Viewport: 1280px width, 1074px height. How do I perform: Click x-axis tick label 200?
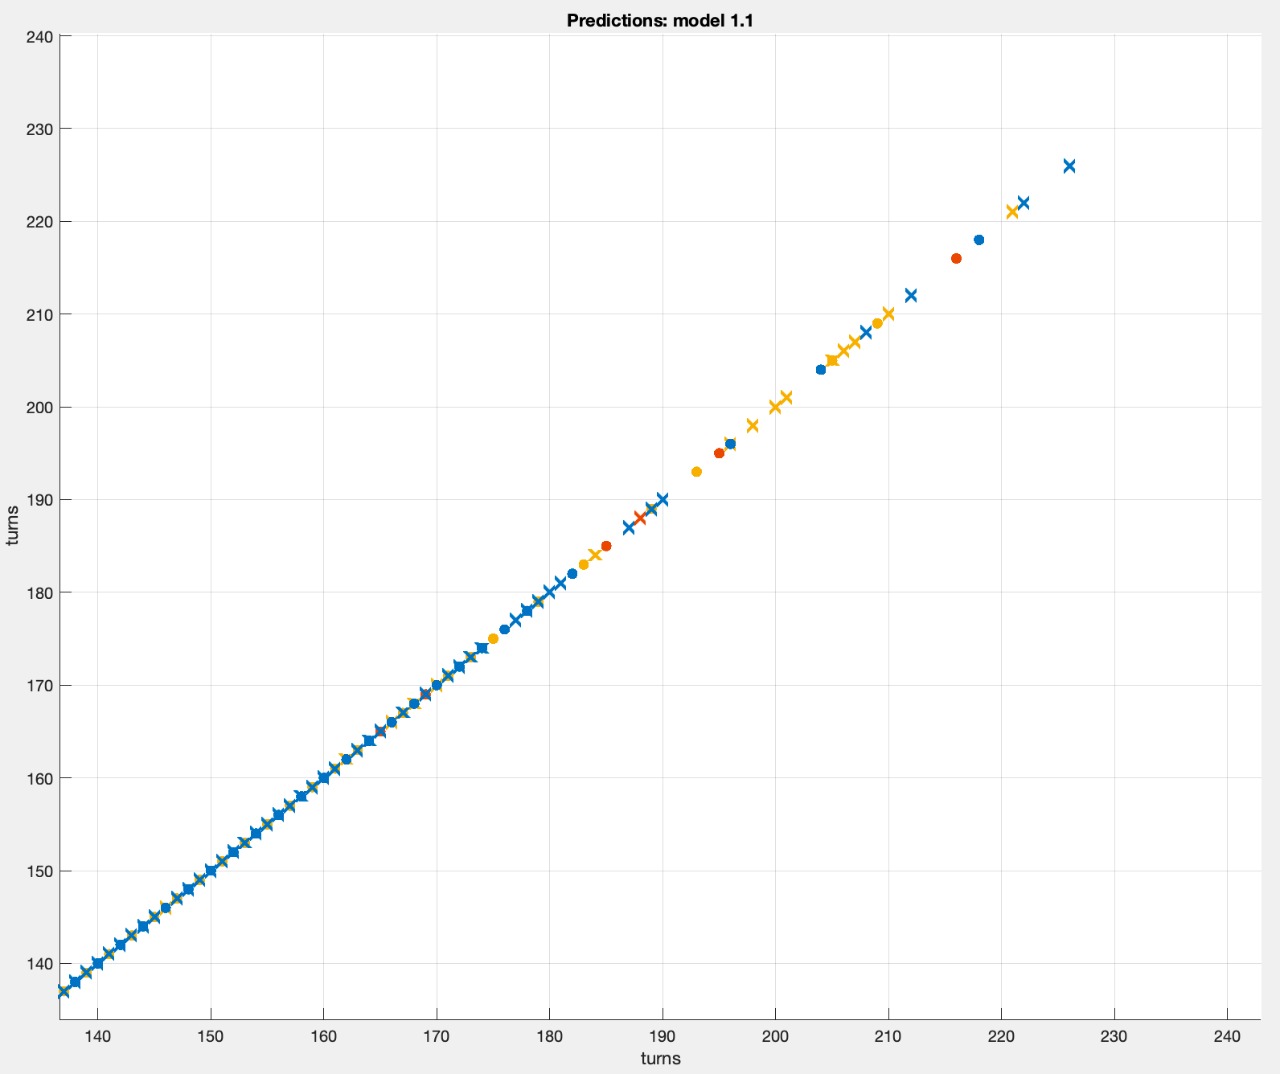pos(775,1036)
